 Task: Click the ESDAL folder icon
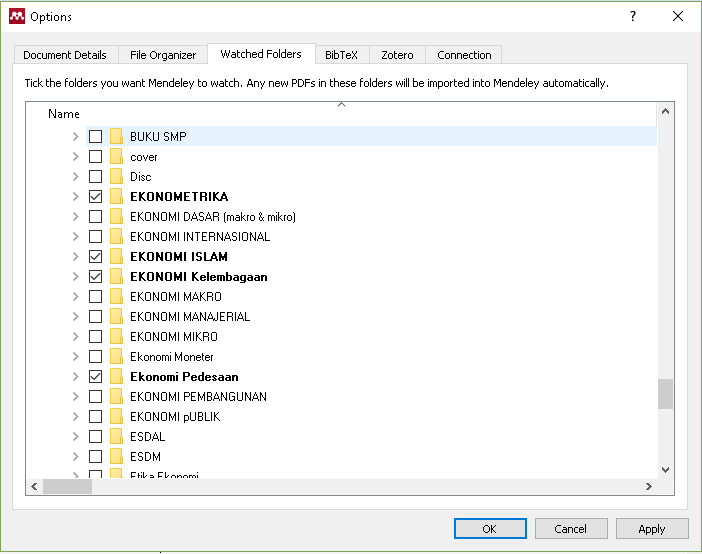[x=116, y=437]
